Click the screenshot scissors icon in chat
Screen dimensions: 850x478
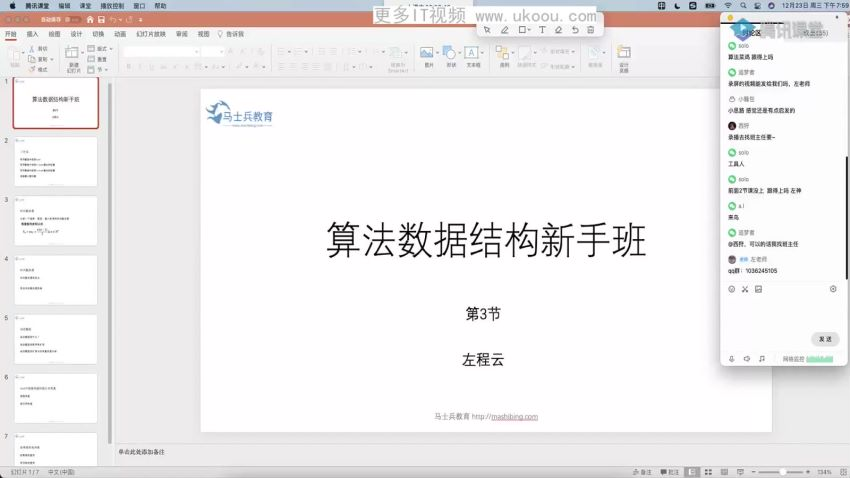click(x=745, y=289)
